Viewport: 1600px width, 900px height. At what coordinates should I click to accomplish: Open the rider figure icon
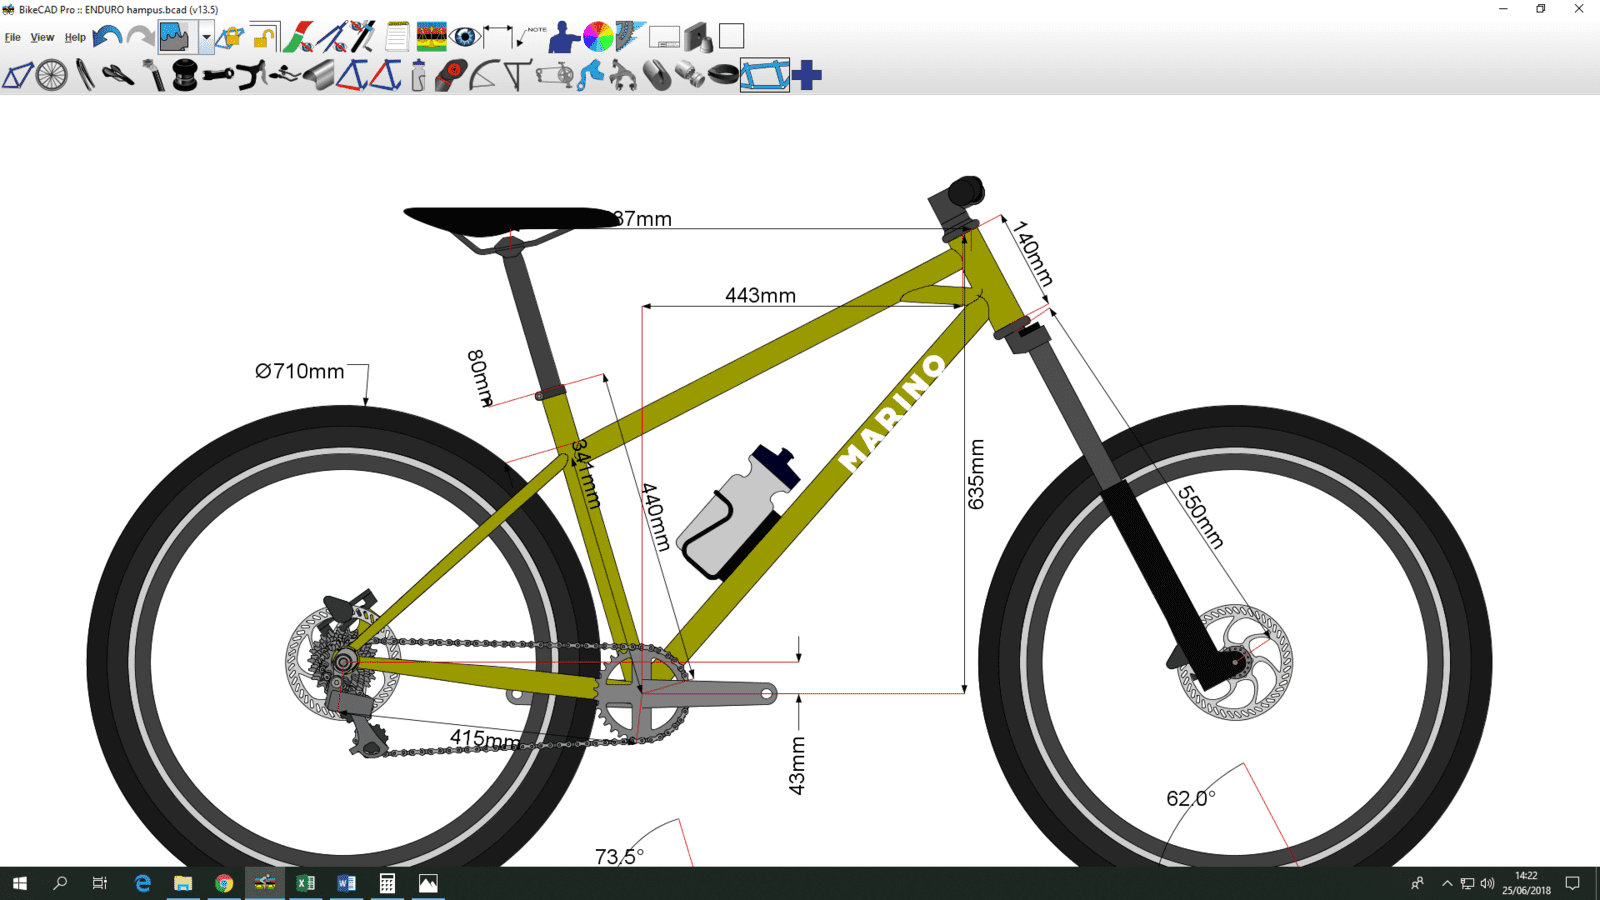tap(564, 37)
